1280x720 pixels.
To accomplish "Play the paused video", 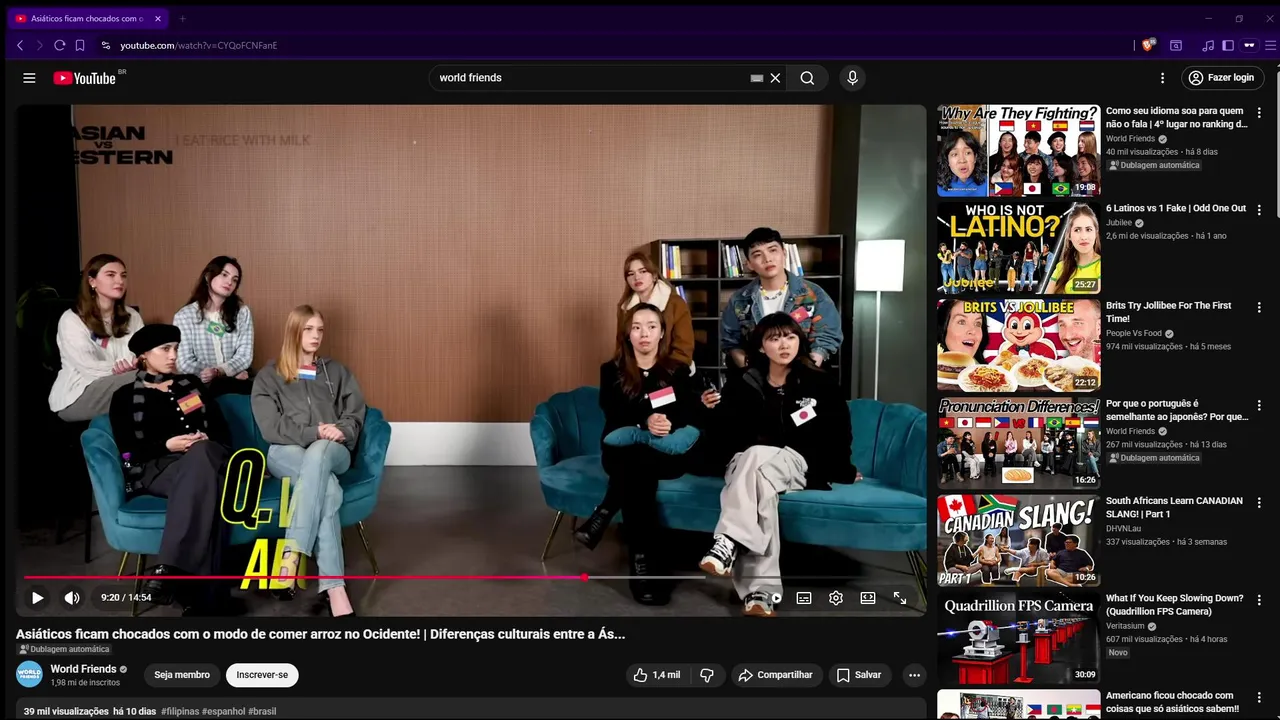I will tap(37, 598).
